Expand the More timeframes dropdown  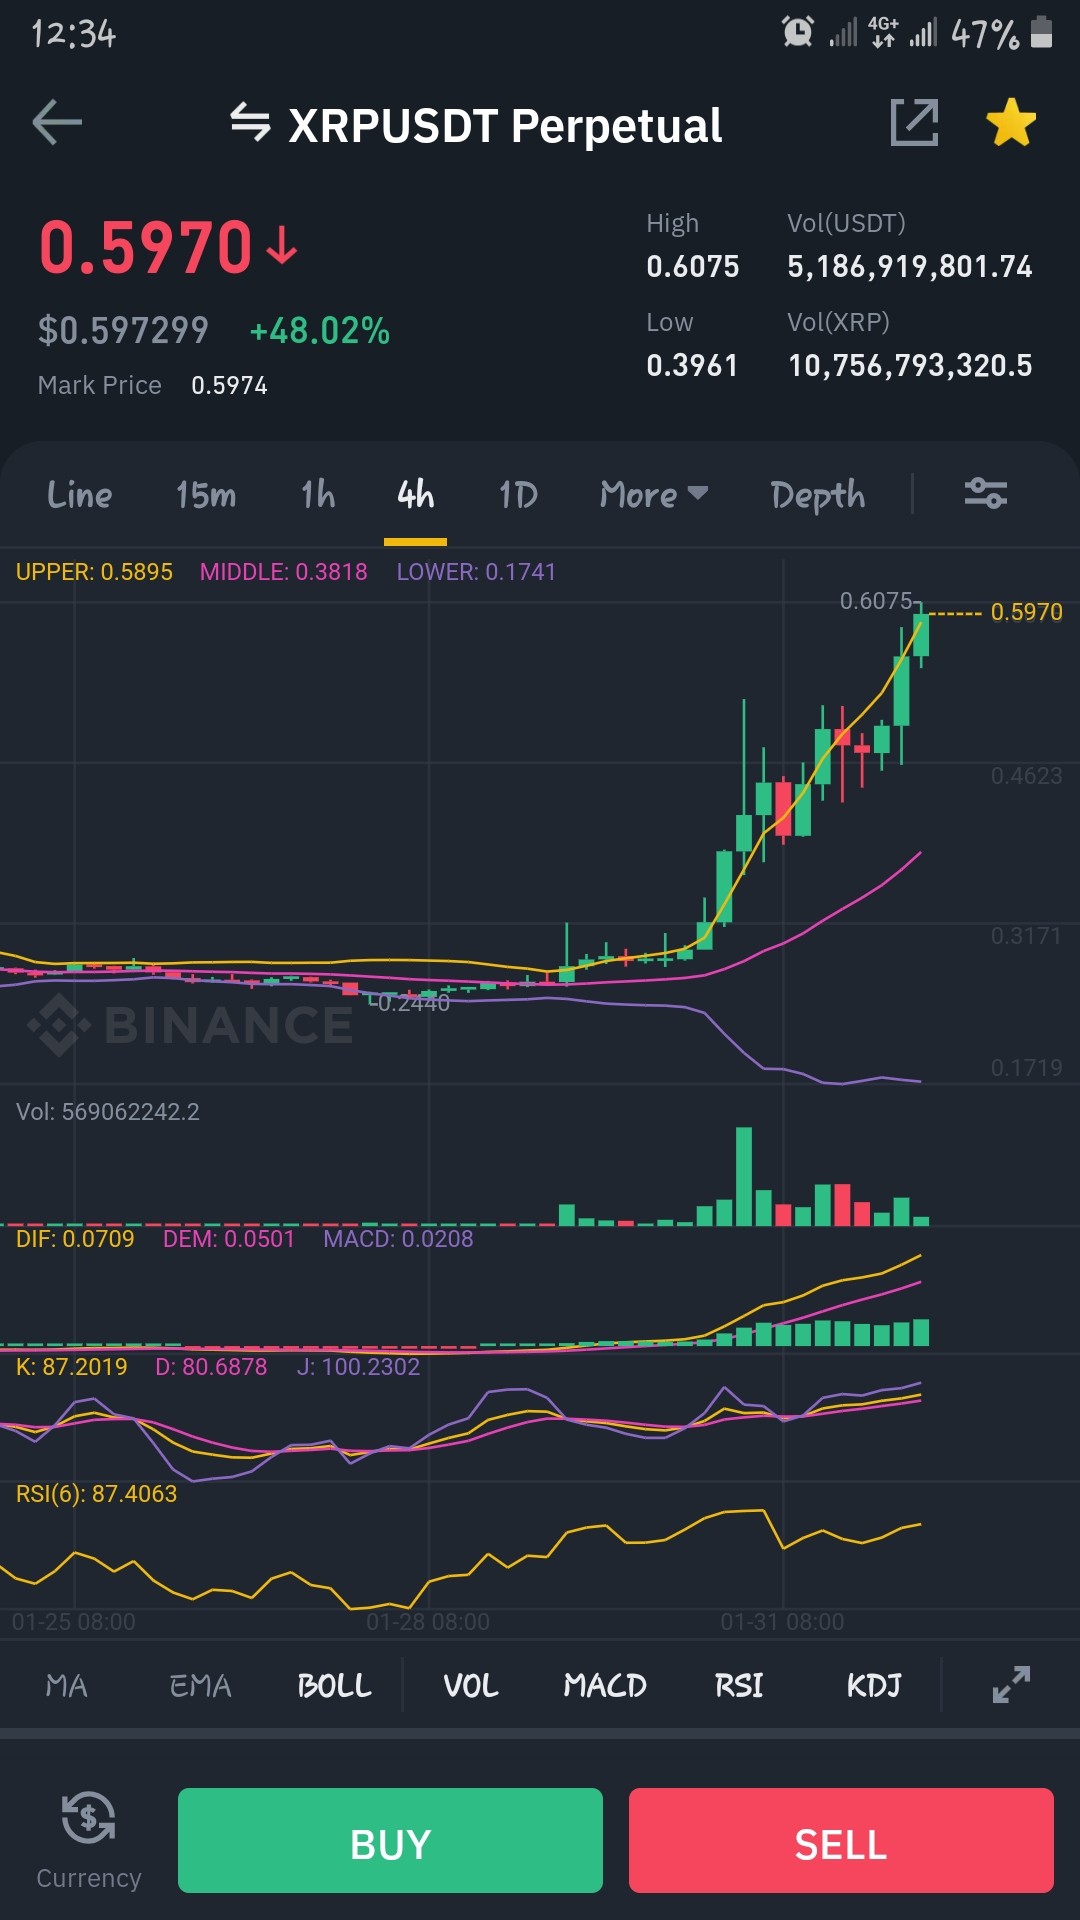click(653, 494)
